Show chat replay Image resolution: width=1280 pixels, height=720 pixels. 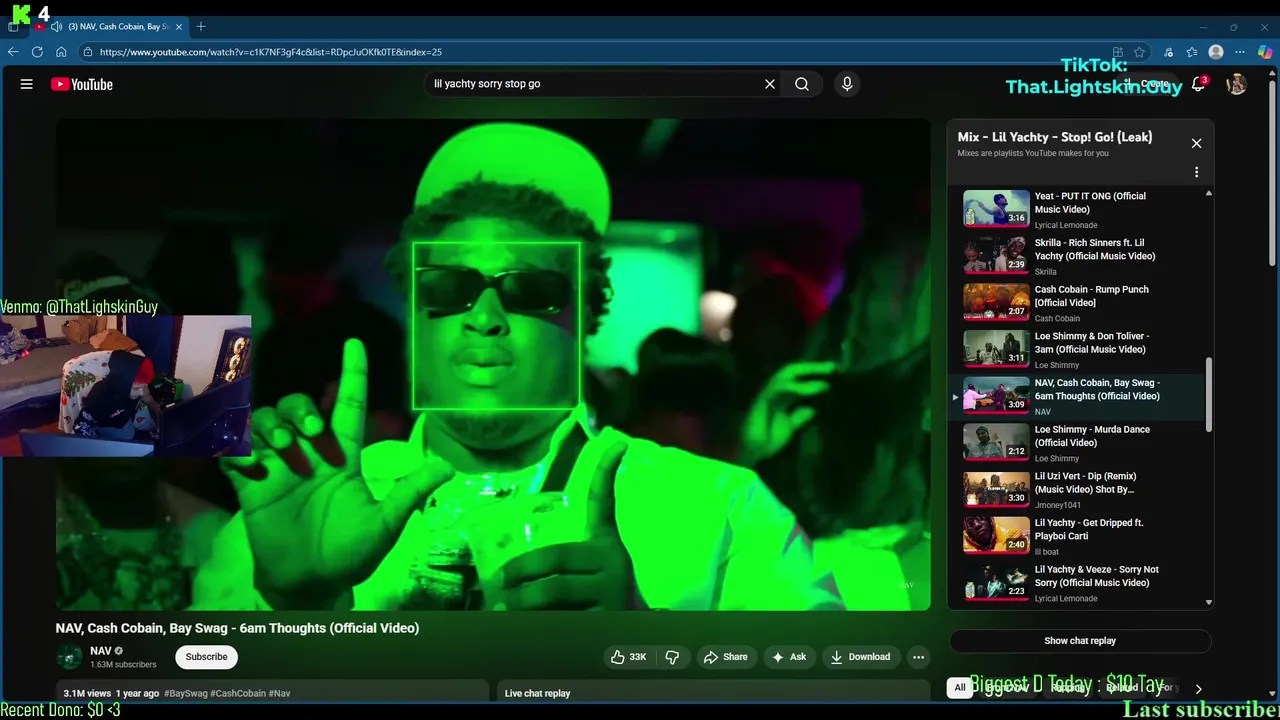(1080, 641)
